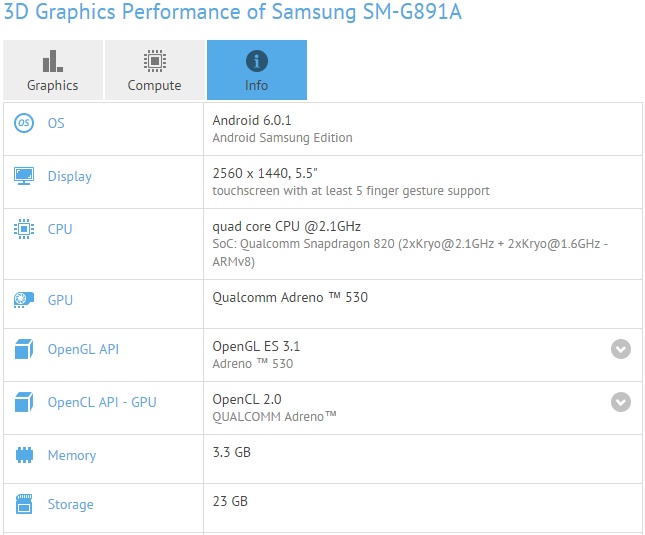The height and width of the screenshot is (535, 645).
Task: Click the OpenCL API cube icon
Action: pyautogui.click(x=24, y=402)
